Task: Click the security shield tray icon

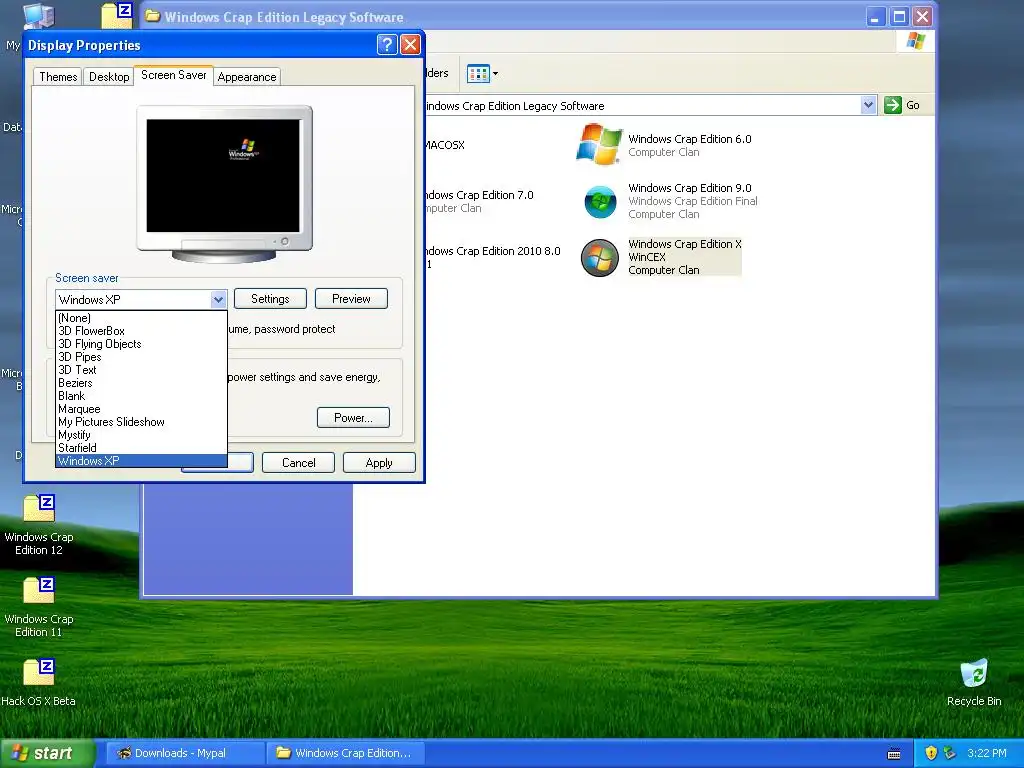Action: [931, 753]
